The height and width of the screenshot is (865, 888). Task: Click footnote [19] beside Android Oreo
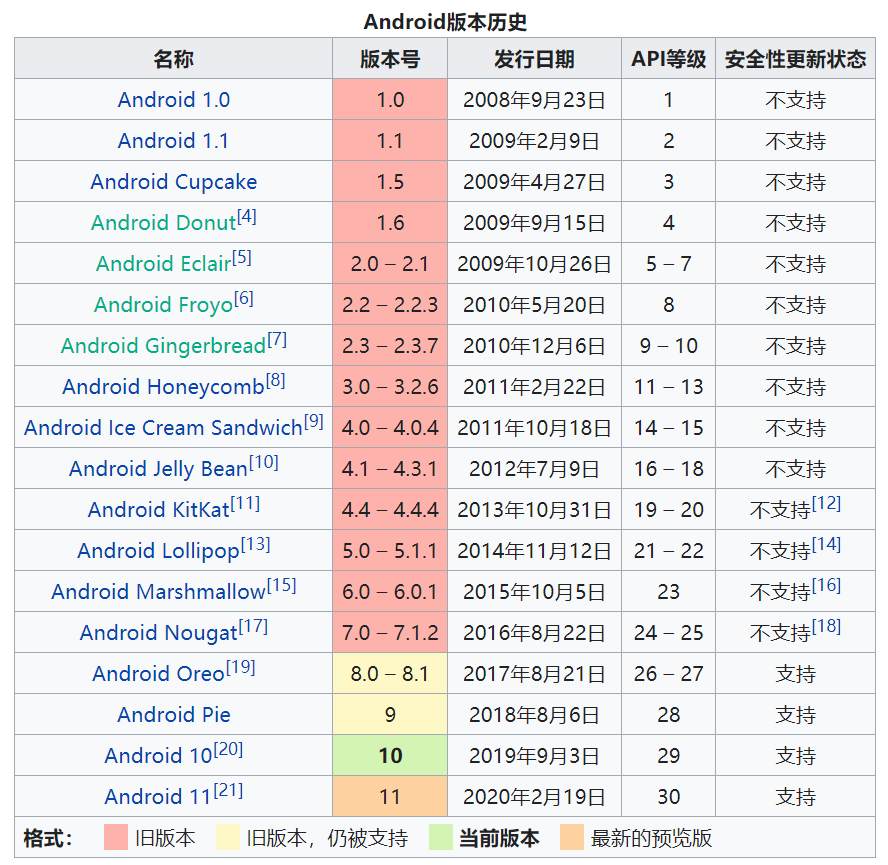[241, 668]
